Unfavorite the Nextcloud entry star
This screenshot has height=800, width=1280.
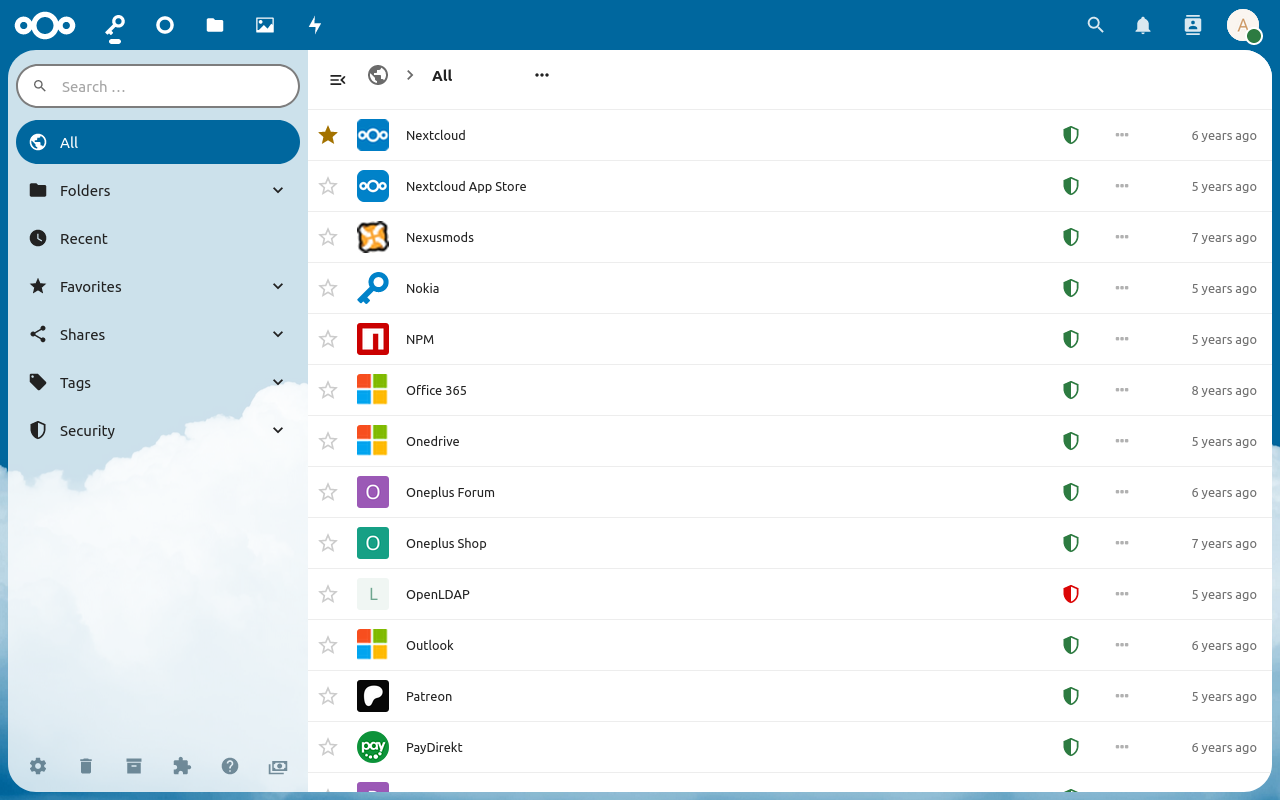coord(328,135)
